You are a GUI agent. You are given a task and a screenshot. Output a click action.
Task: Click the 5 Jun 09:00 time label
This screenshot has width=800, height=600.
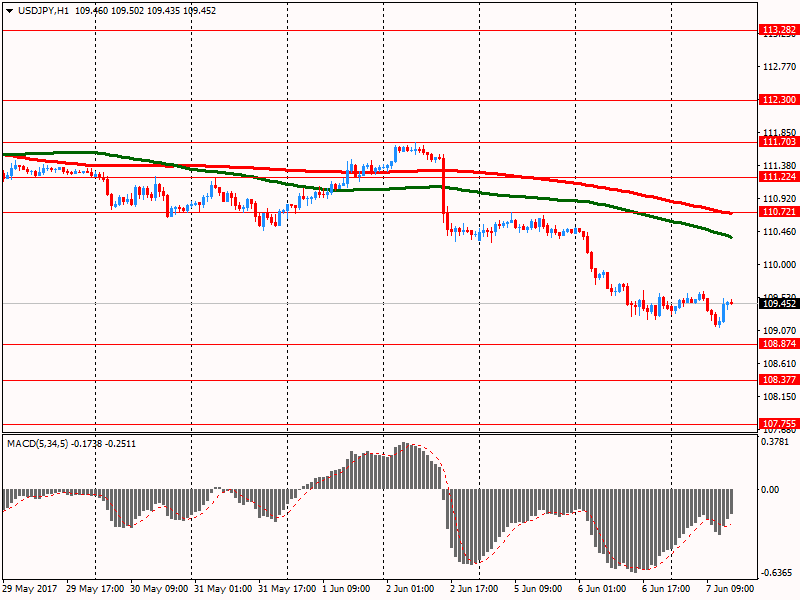point(538,589)
